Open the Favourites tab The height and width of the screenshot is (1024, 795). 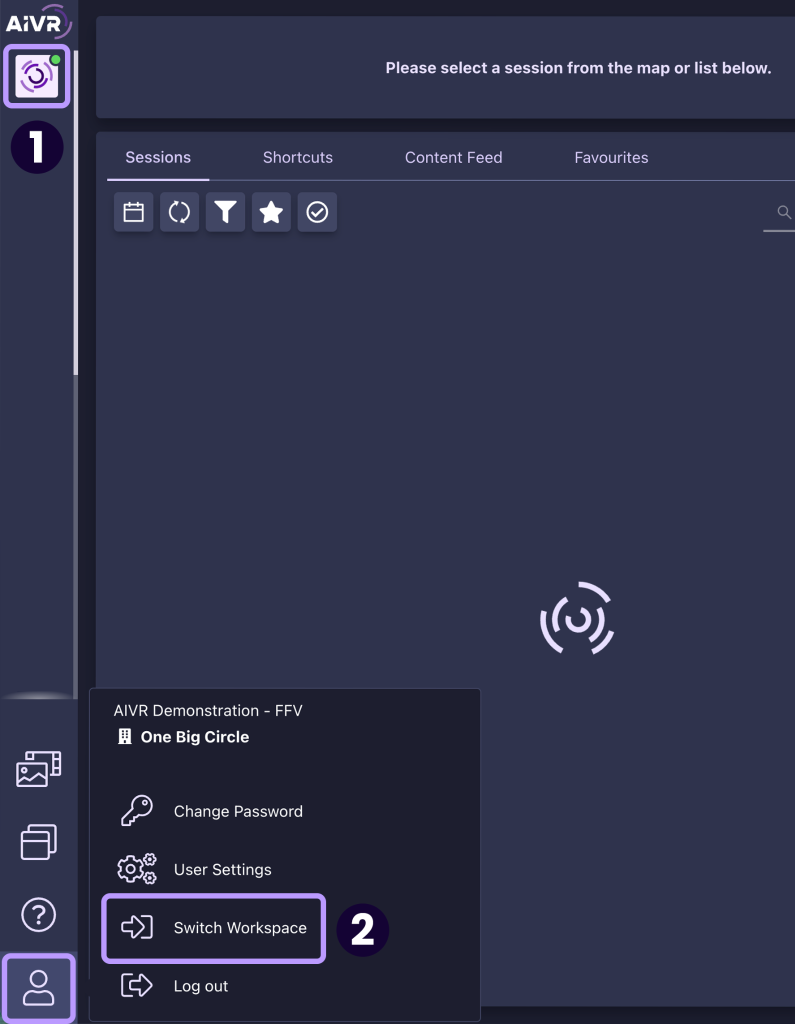pyautogui.click(x=611, y=157)
